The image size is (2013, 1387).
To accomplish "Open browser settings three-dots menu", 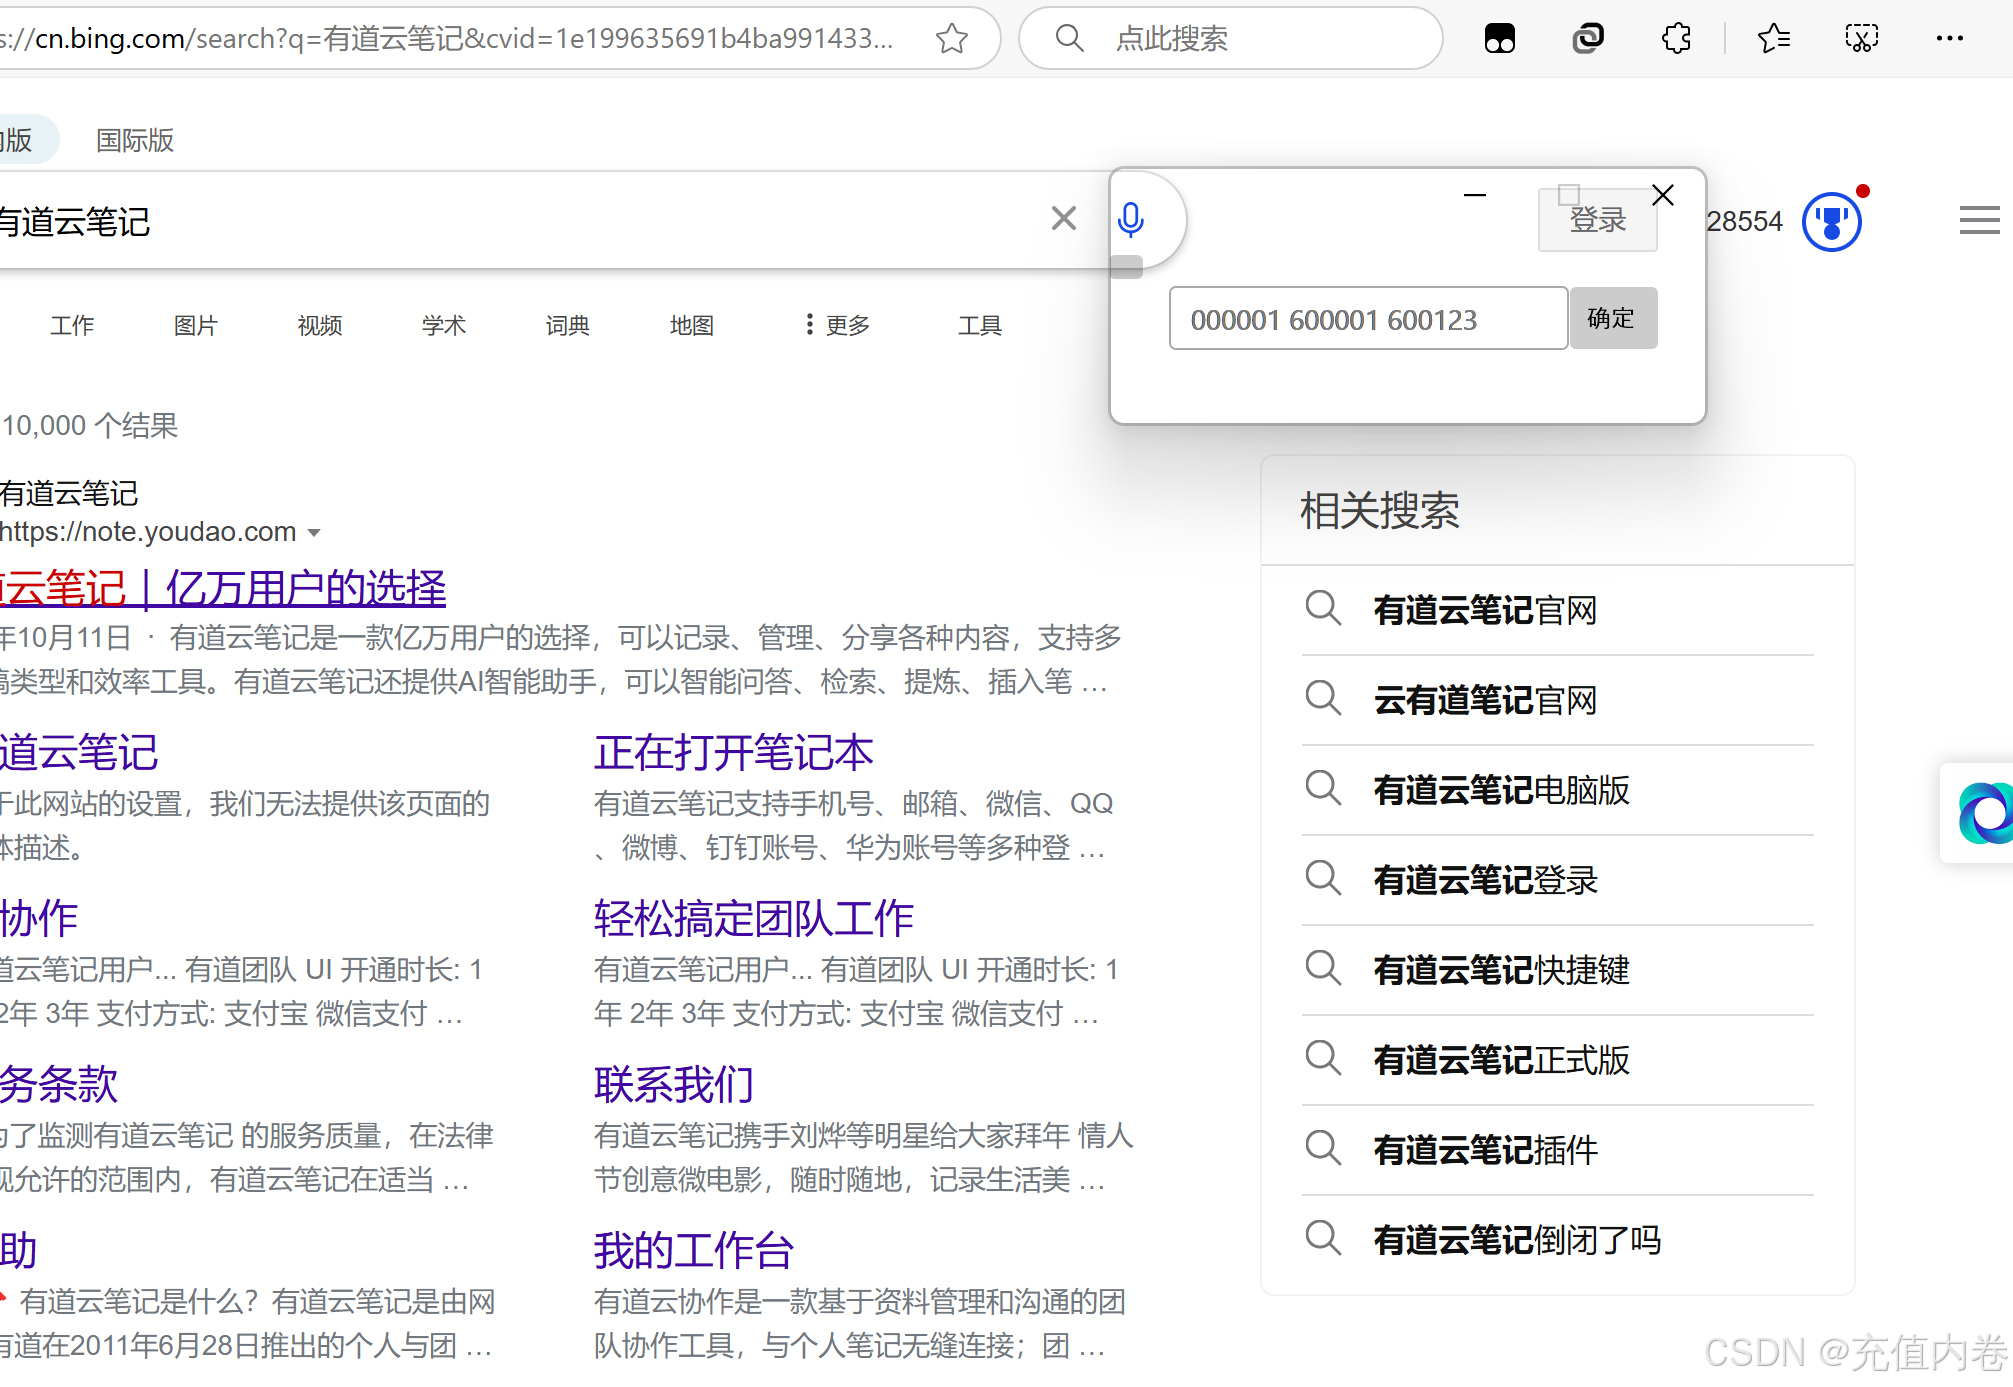I will click(x=1949, y=39).
